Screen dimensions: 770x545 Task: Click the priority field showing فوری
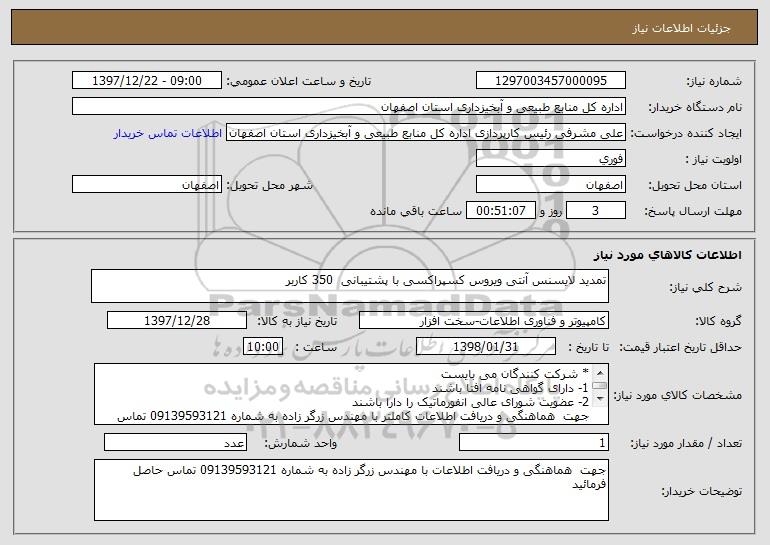click(550, 159)
